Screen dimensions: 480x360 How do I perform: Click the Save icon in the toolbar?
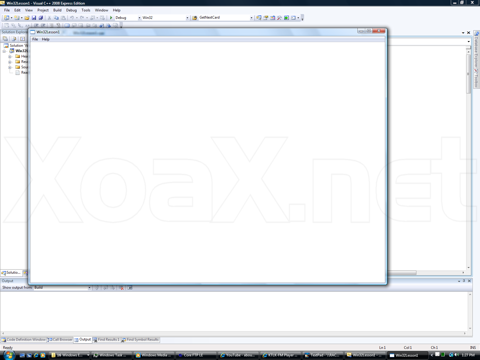34,18
